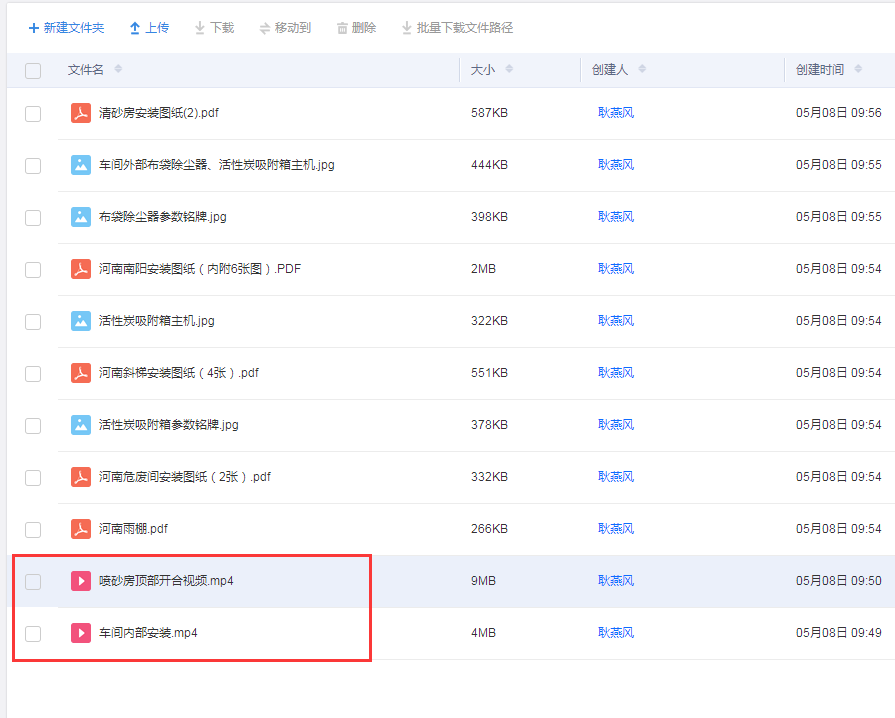Viewport: 895px width, 718px height.
Task: Sort by 大小 using the sort arrows
Action: pos(509,69)
